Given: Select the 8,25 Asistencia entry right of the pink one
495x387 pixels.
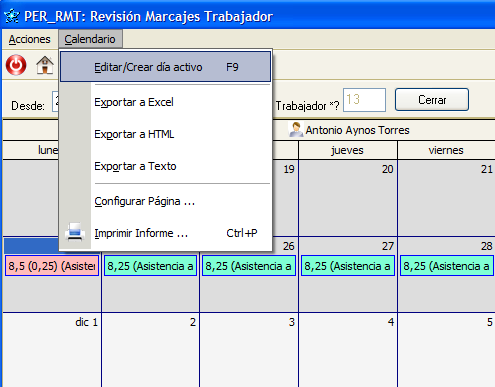Looking at the screenshot, I should tap(150, 266).
